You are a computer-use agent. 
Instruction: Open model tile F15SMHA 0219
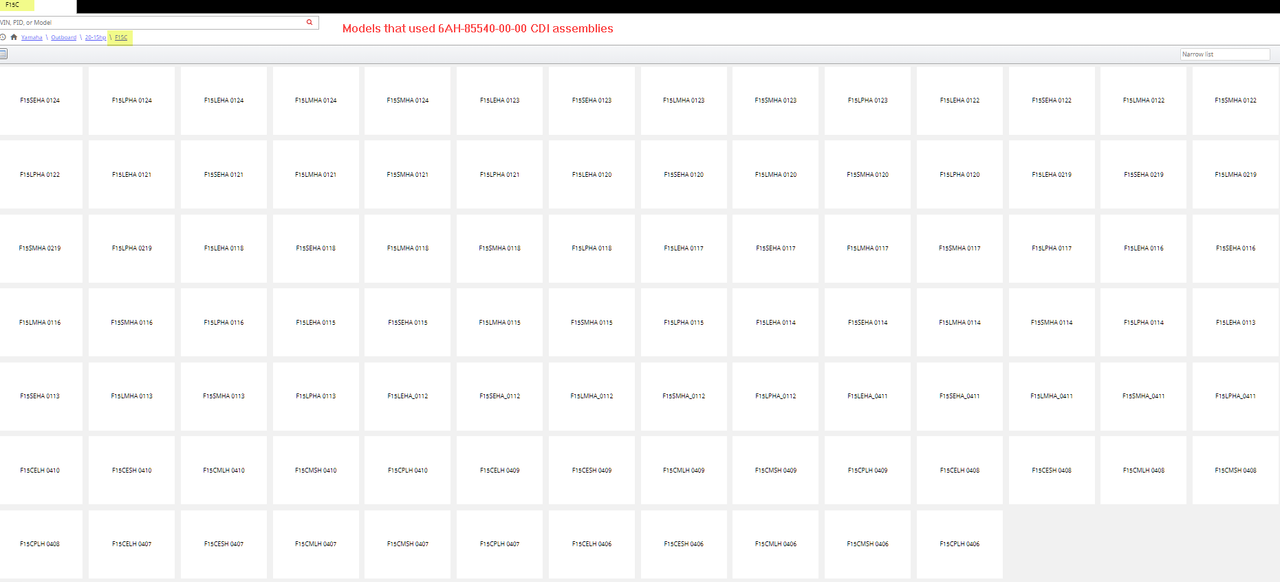point(40,248)
